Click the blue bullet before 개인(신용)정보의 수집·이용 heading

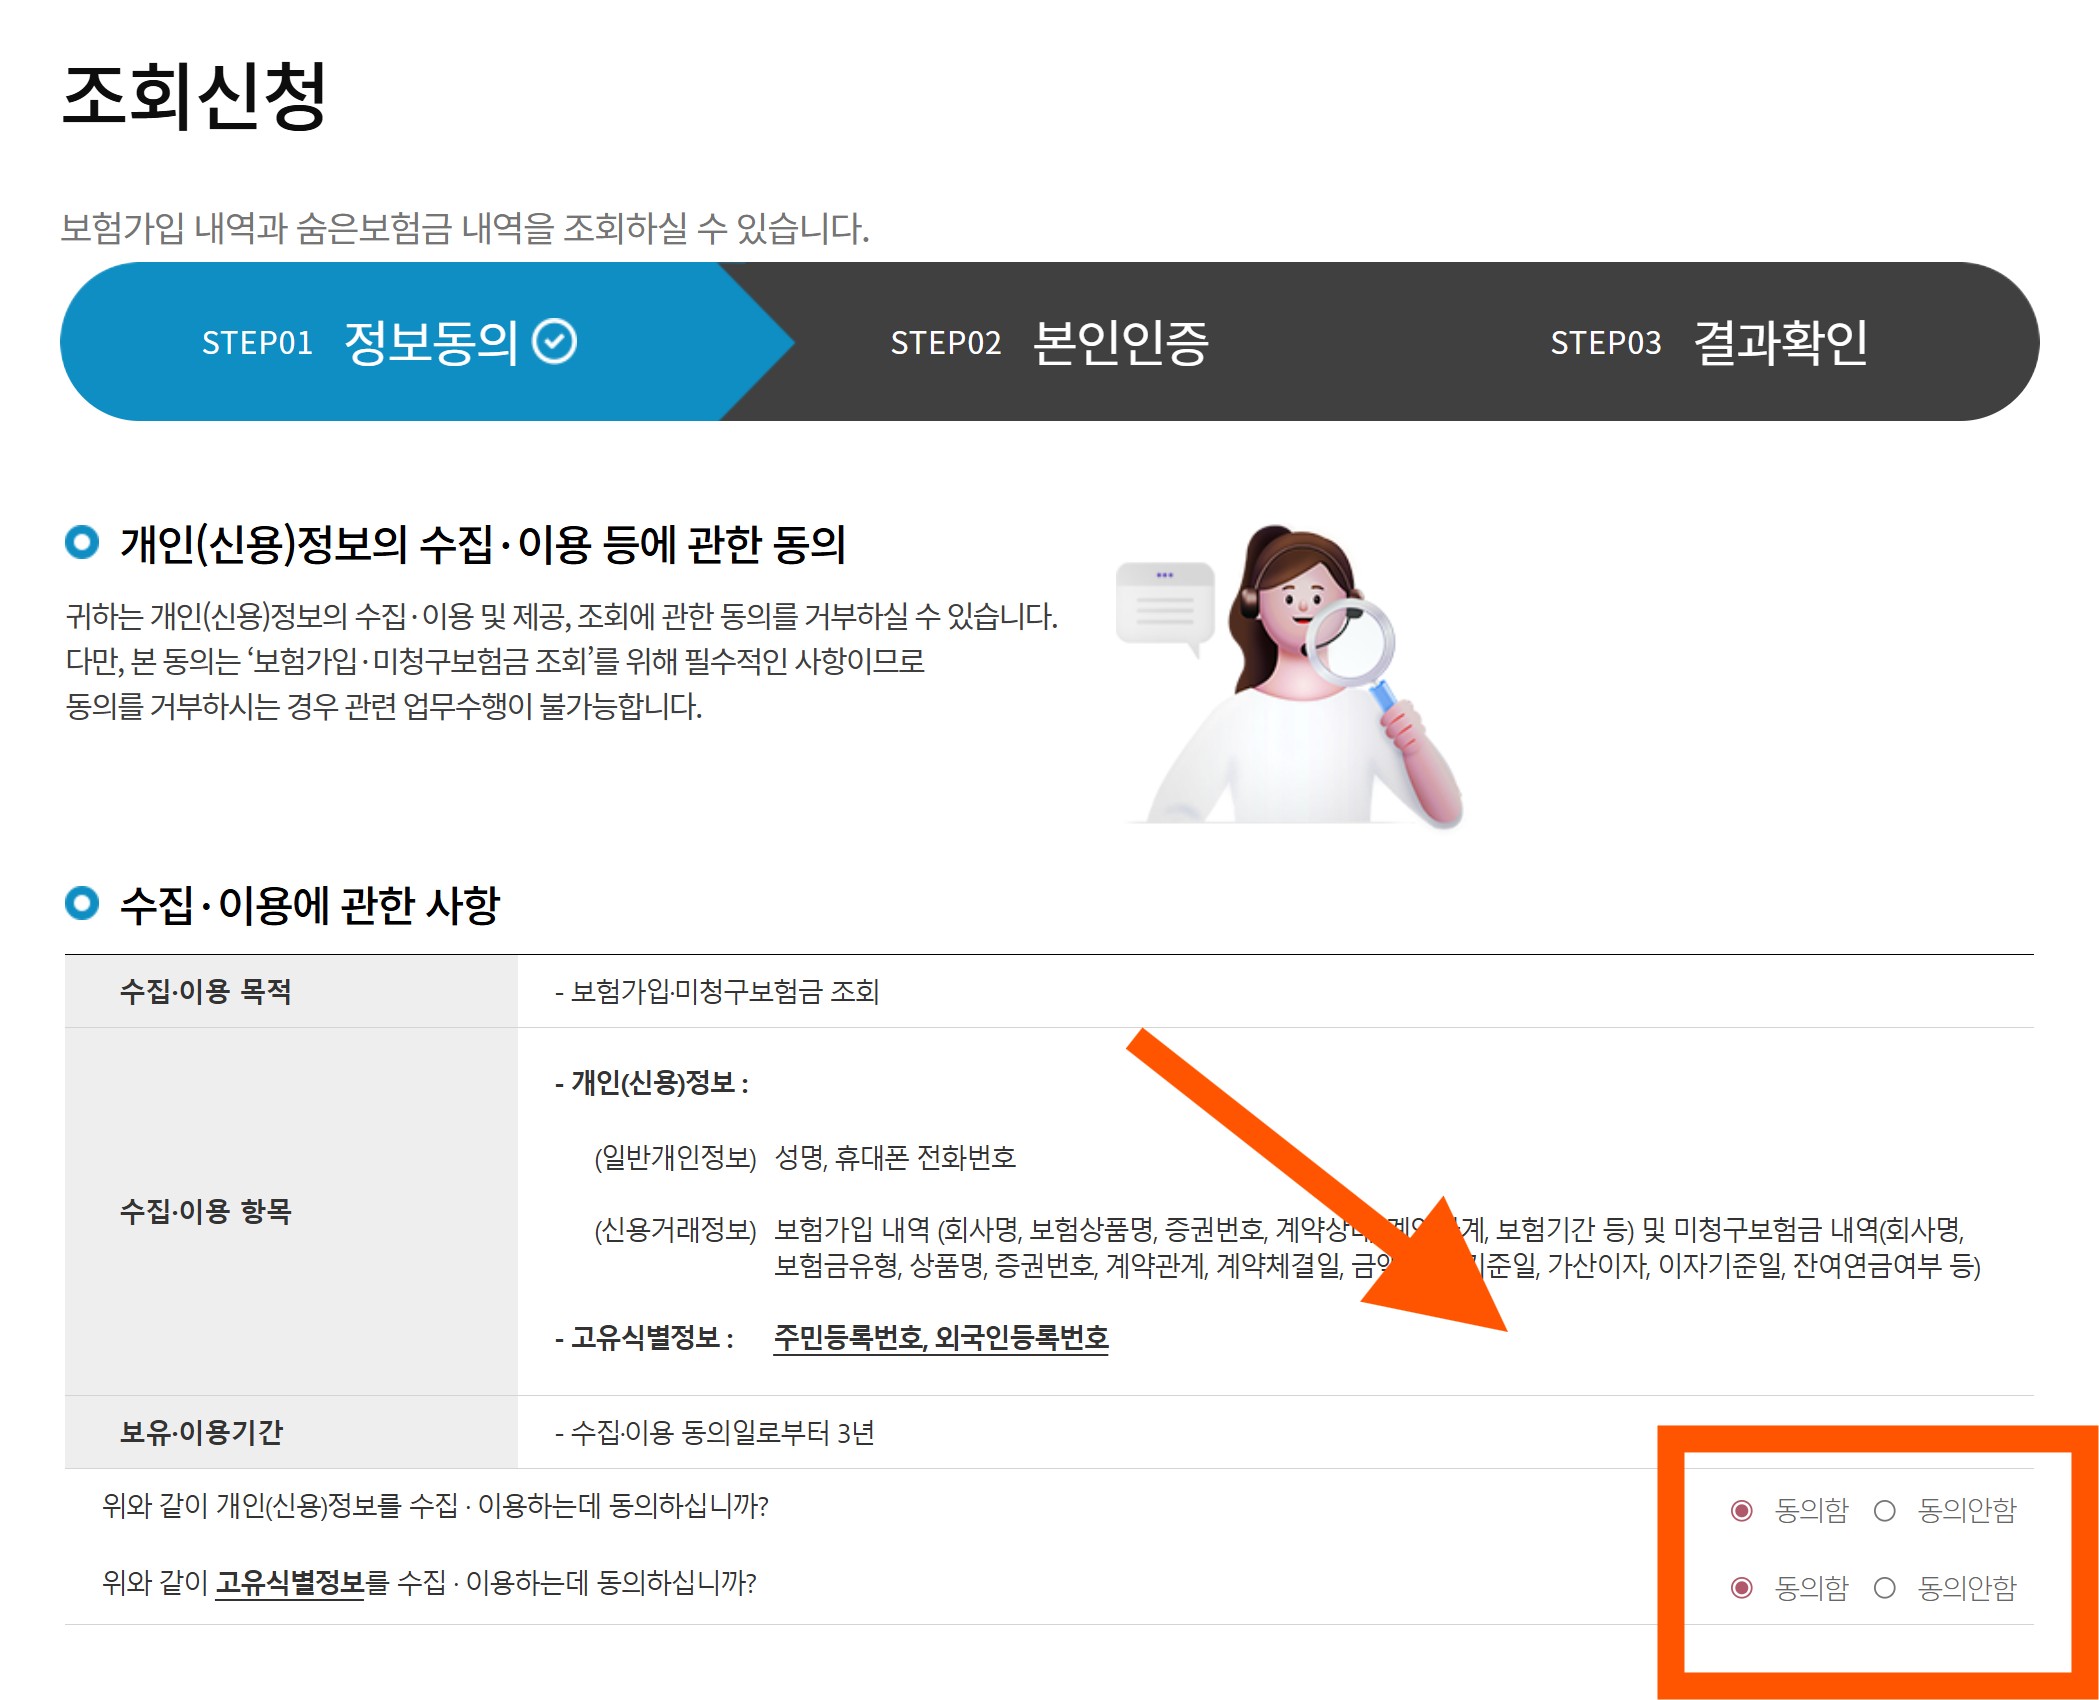[x=82, y=543]
